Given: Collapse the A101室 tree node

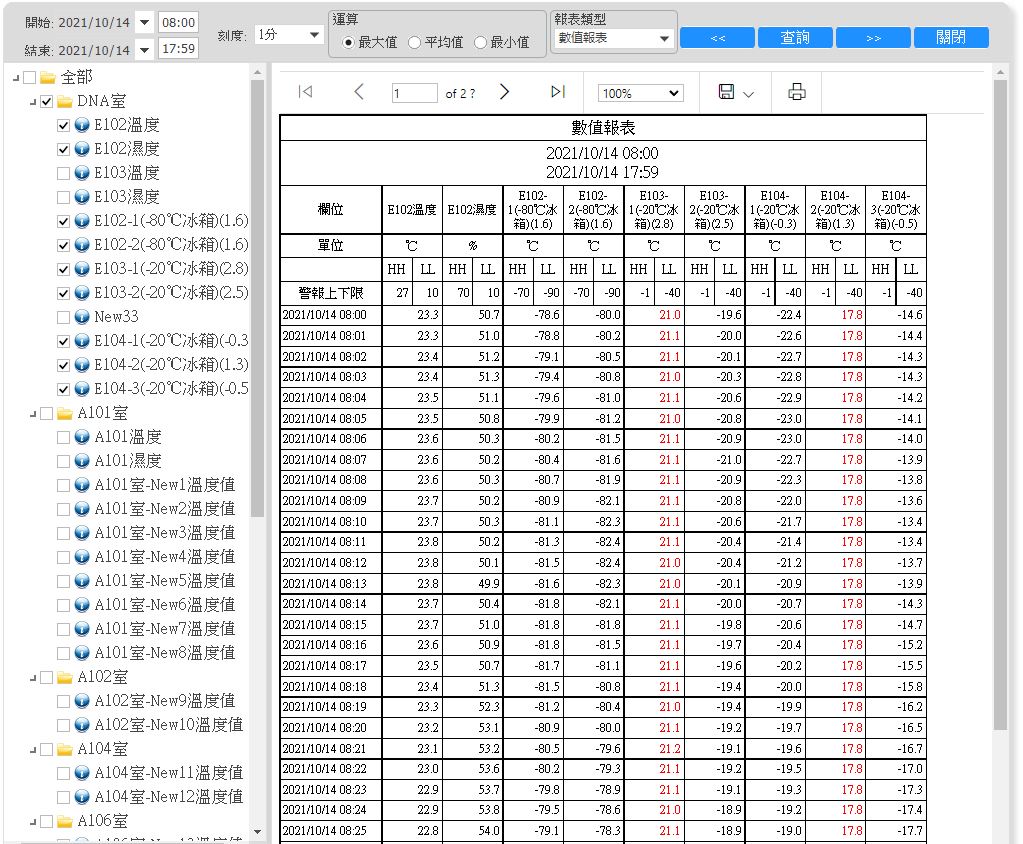Looking at the screenshot, I should (33, 414).
